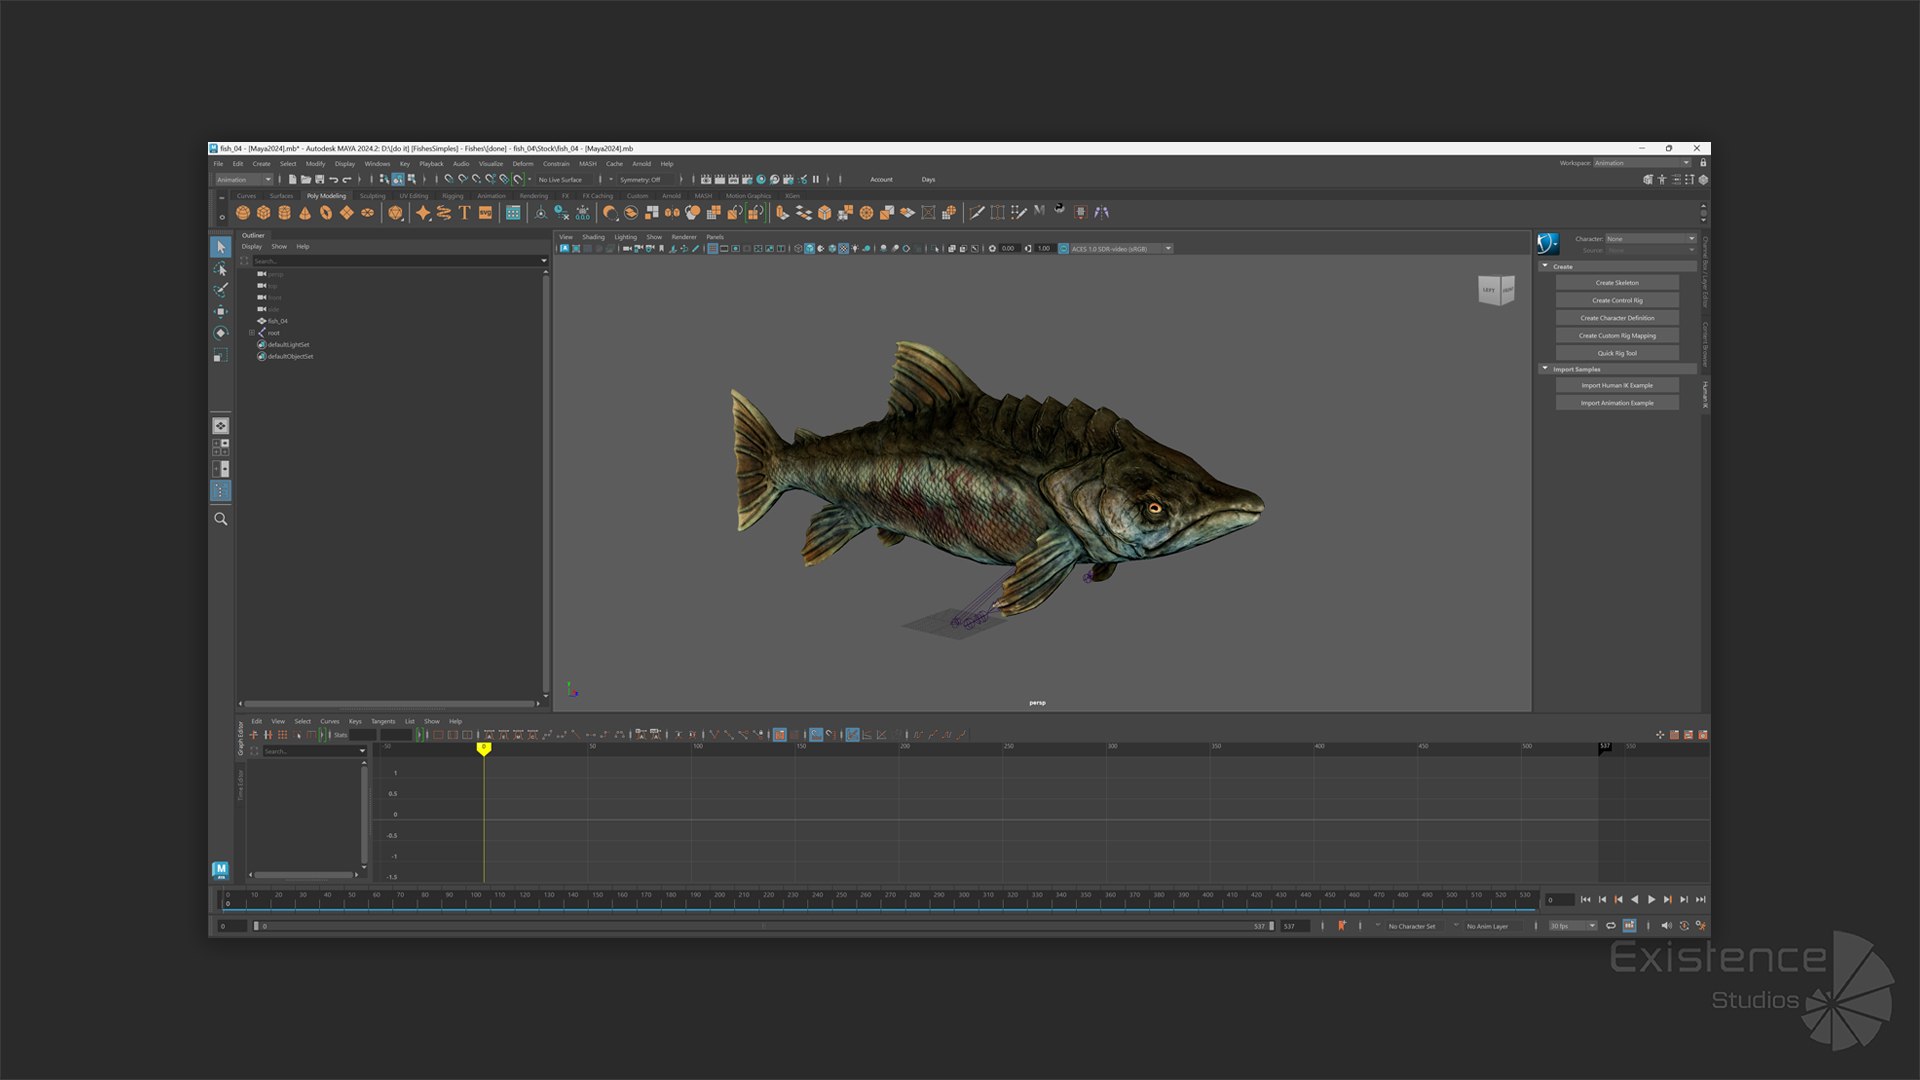Create a polygon cylinder from shelf
Image resolution: width=1920 pixels, height=1080 pixels.
point(284,213)
